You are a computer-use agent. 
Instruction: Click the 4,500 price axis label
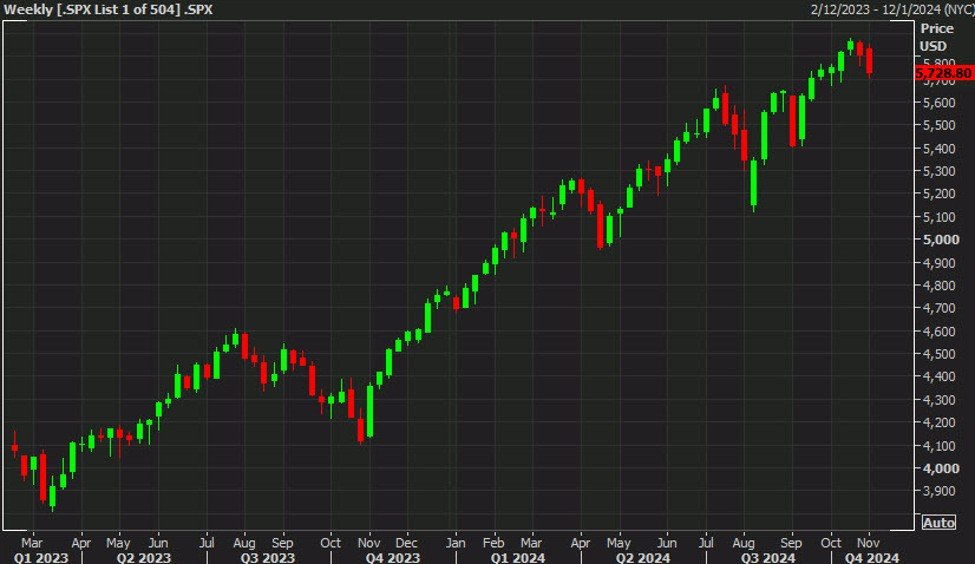[x=938, y=354]
